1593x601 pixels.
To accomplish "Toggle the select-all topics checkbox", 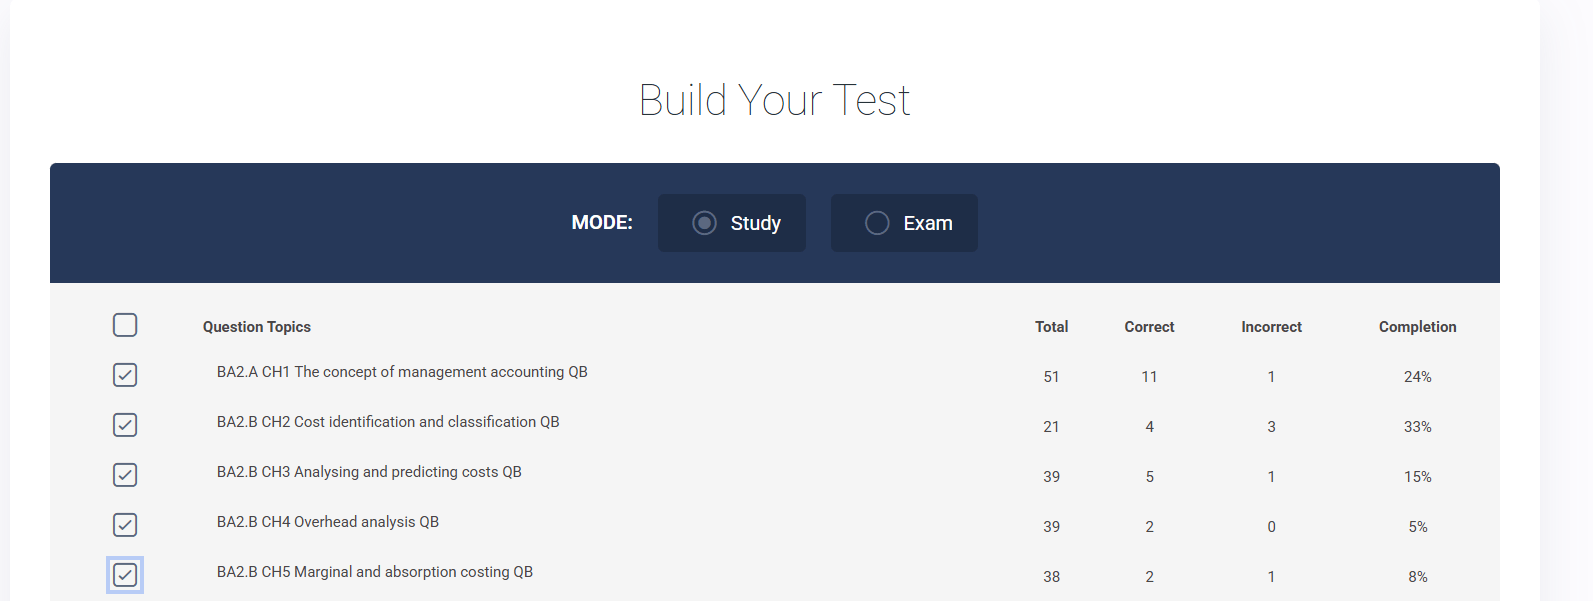I will point(125,325).
